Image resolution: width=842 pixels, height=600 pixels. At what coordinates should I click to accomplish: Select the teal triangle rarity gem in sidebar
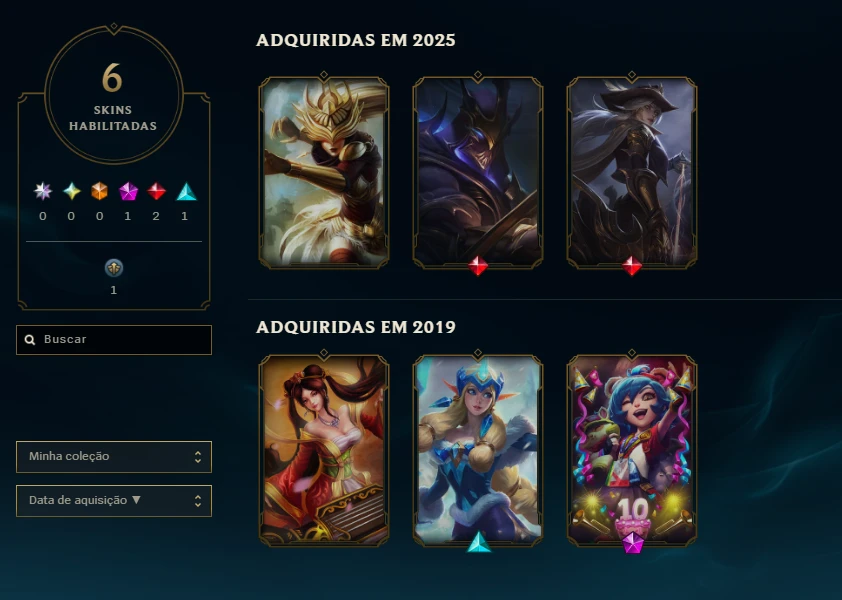coord(186,192)
